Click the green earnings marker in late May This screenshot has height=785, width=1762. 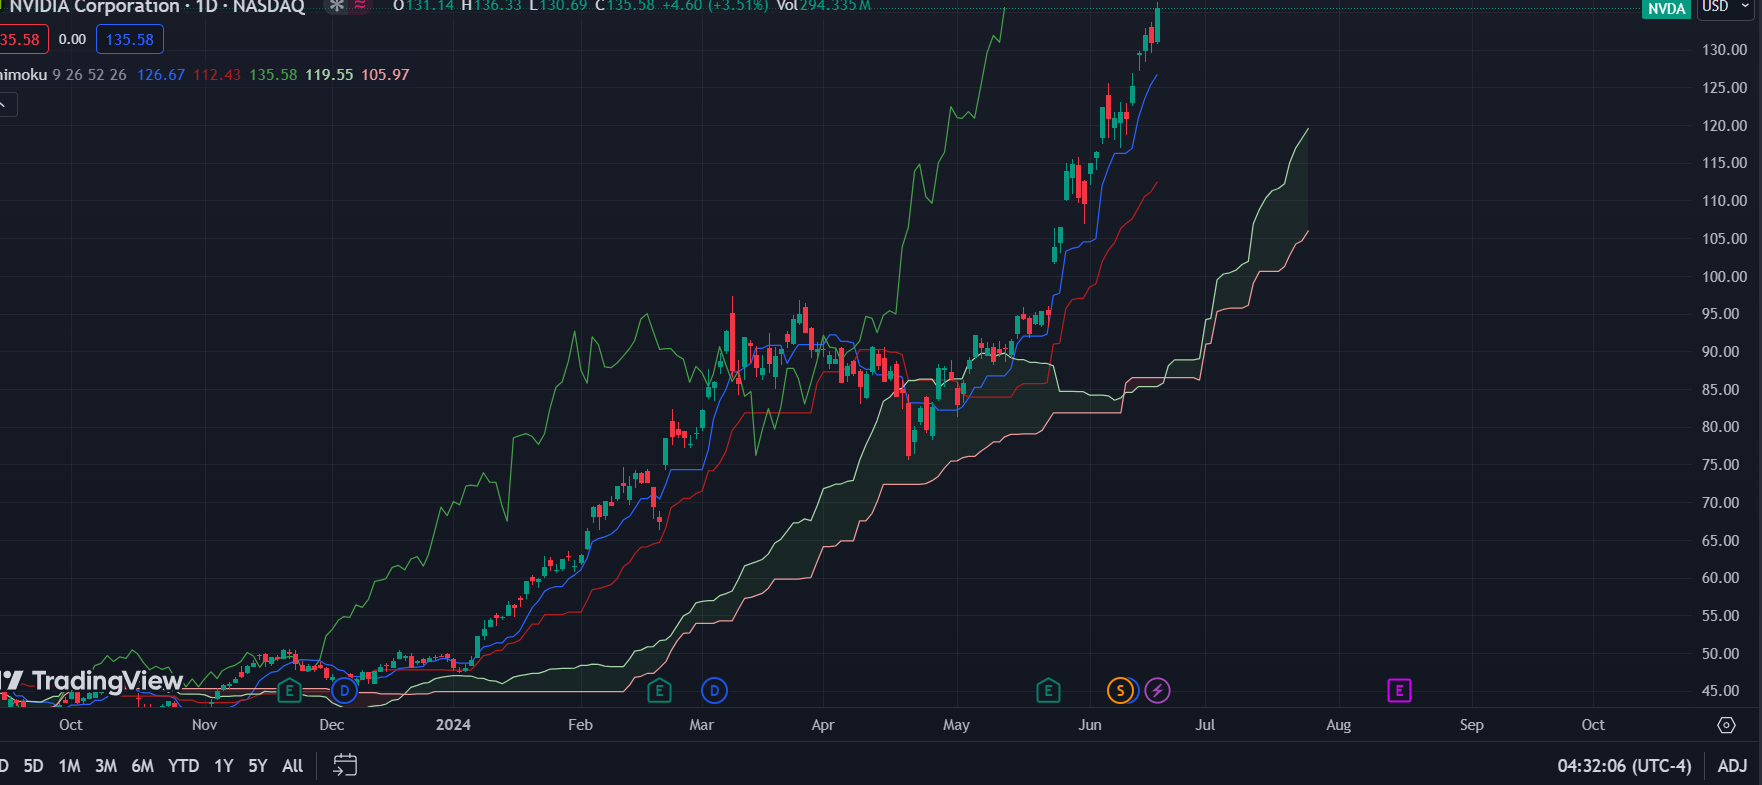(x=1048, y=690)
